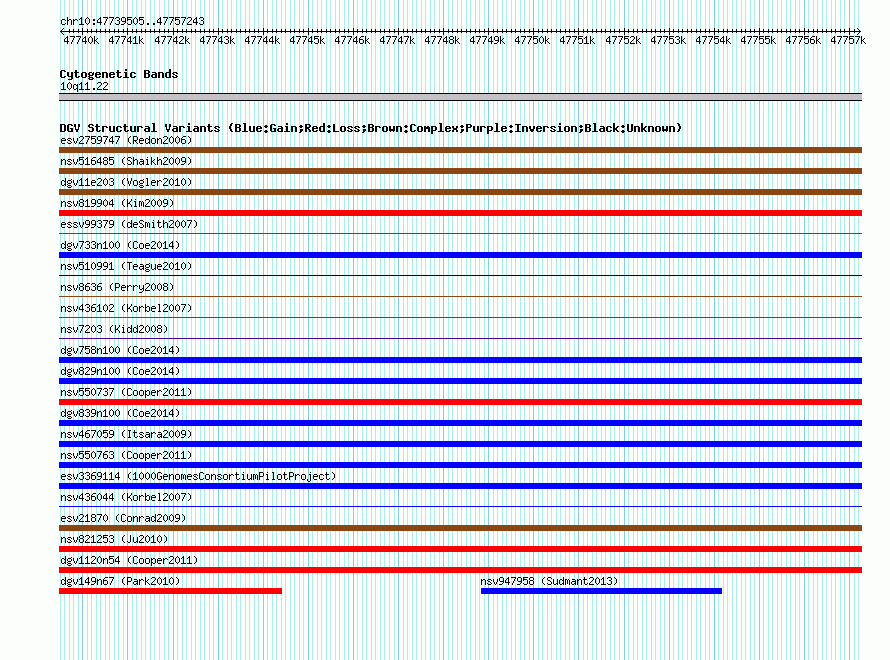Click the brown esv2759747 complex variant bar
Viewport: 890px width, 660px height.
pyautogui.click(x=460, y=150)
